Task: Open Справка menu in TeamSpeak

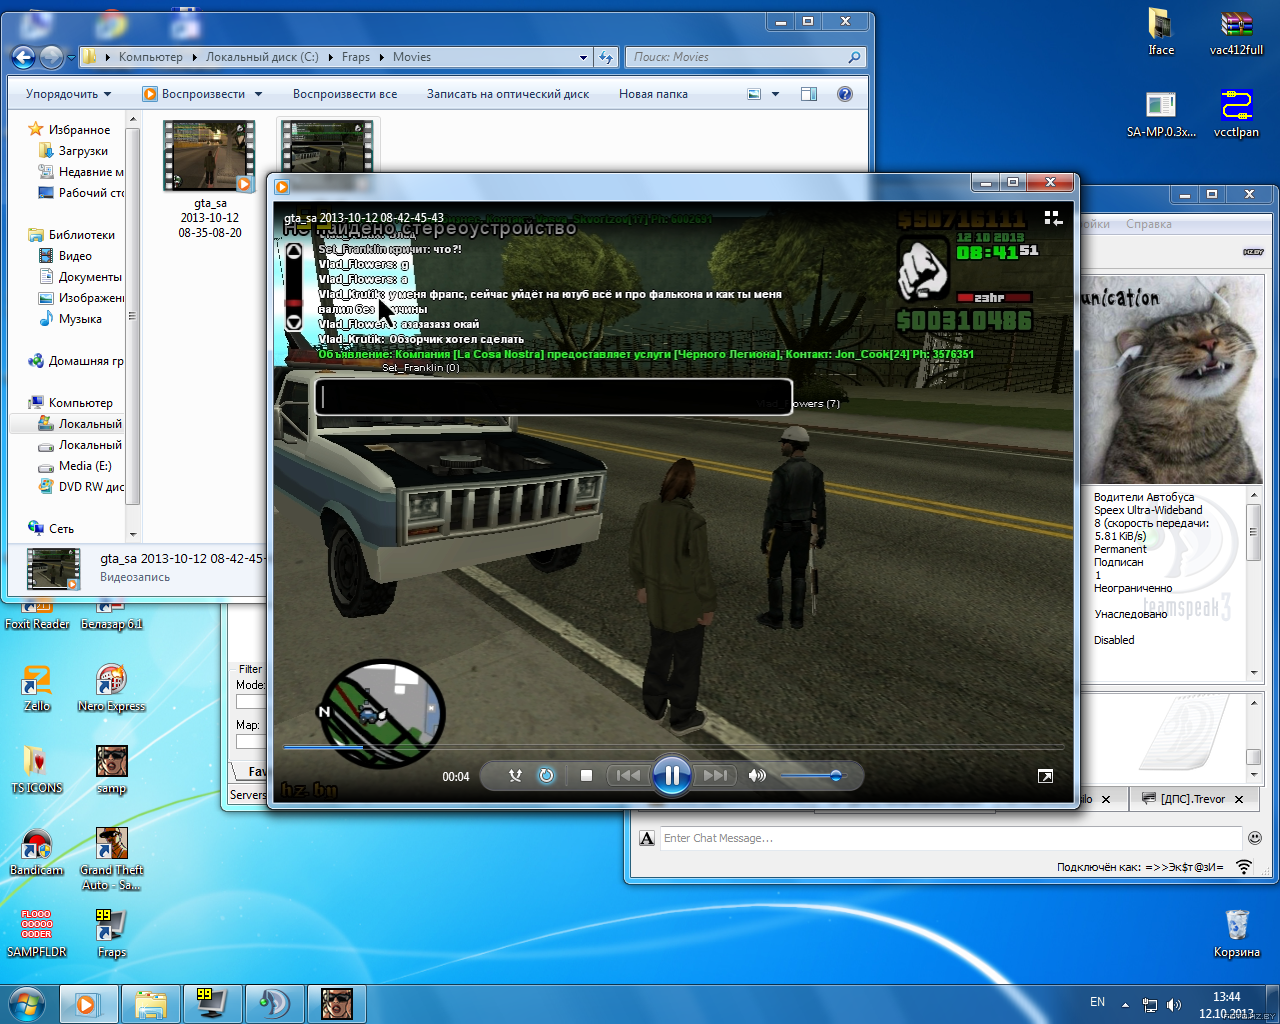Action: pyautogui.click(x=1148, y=224)
